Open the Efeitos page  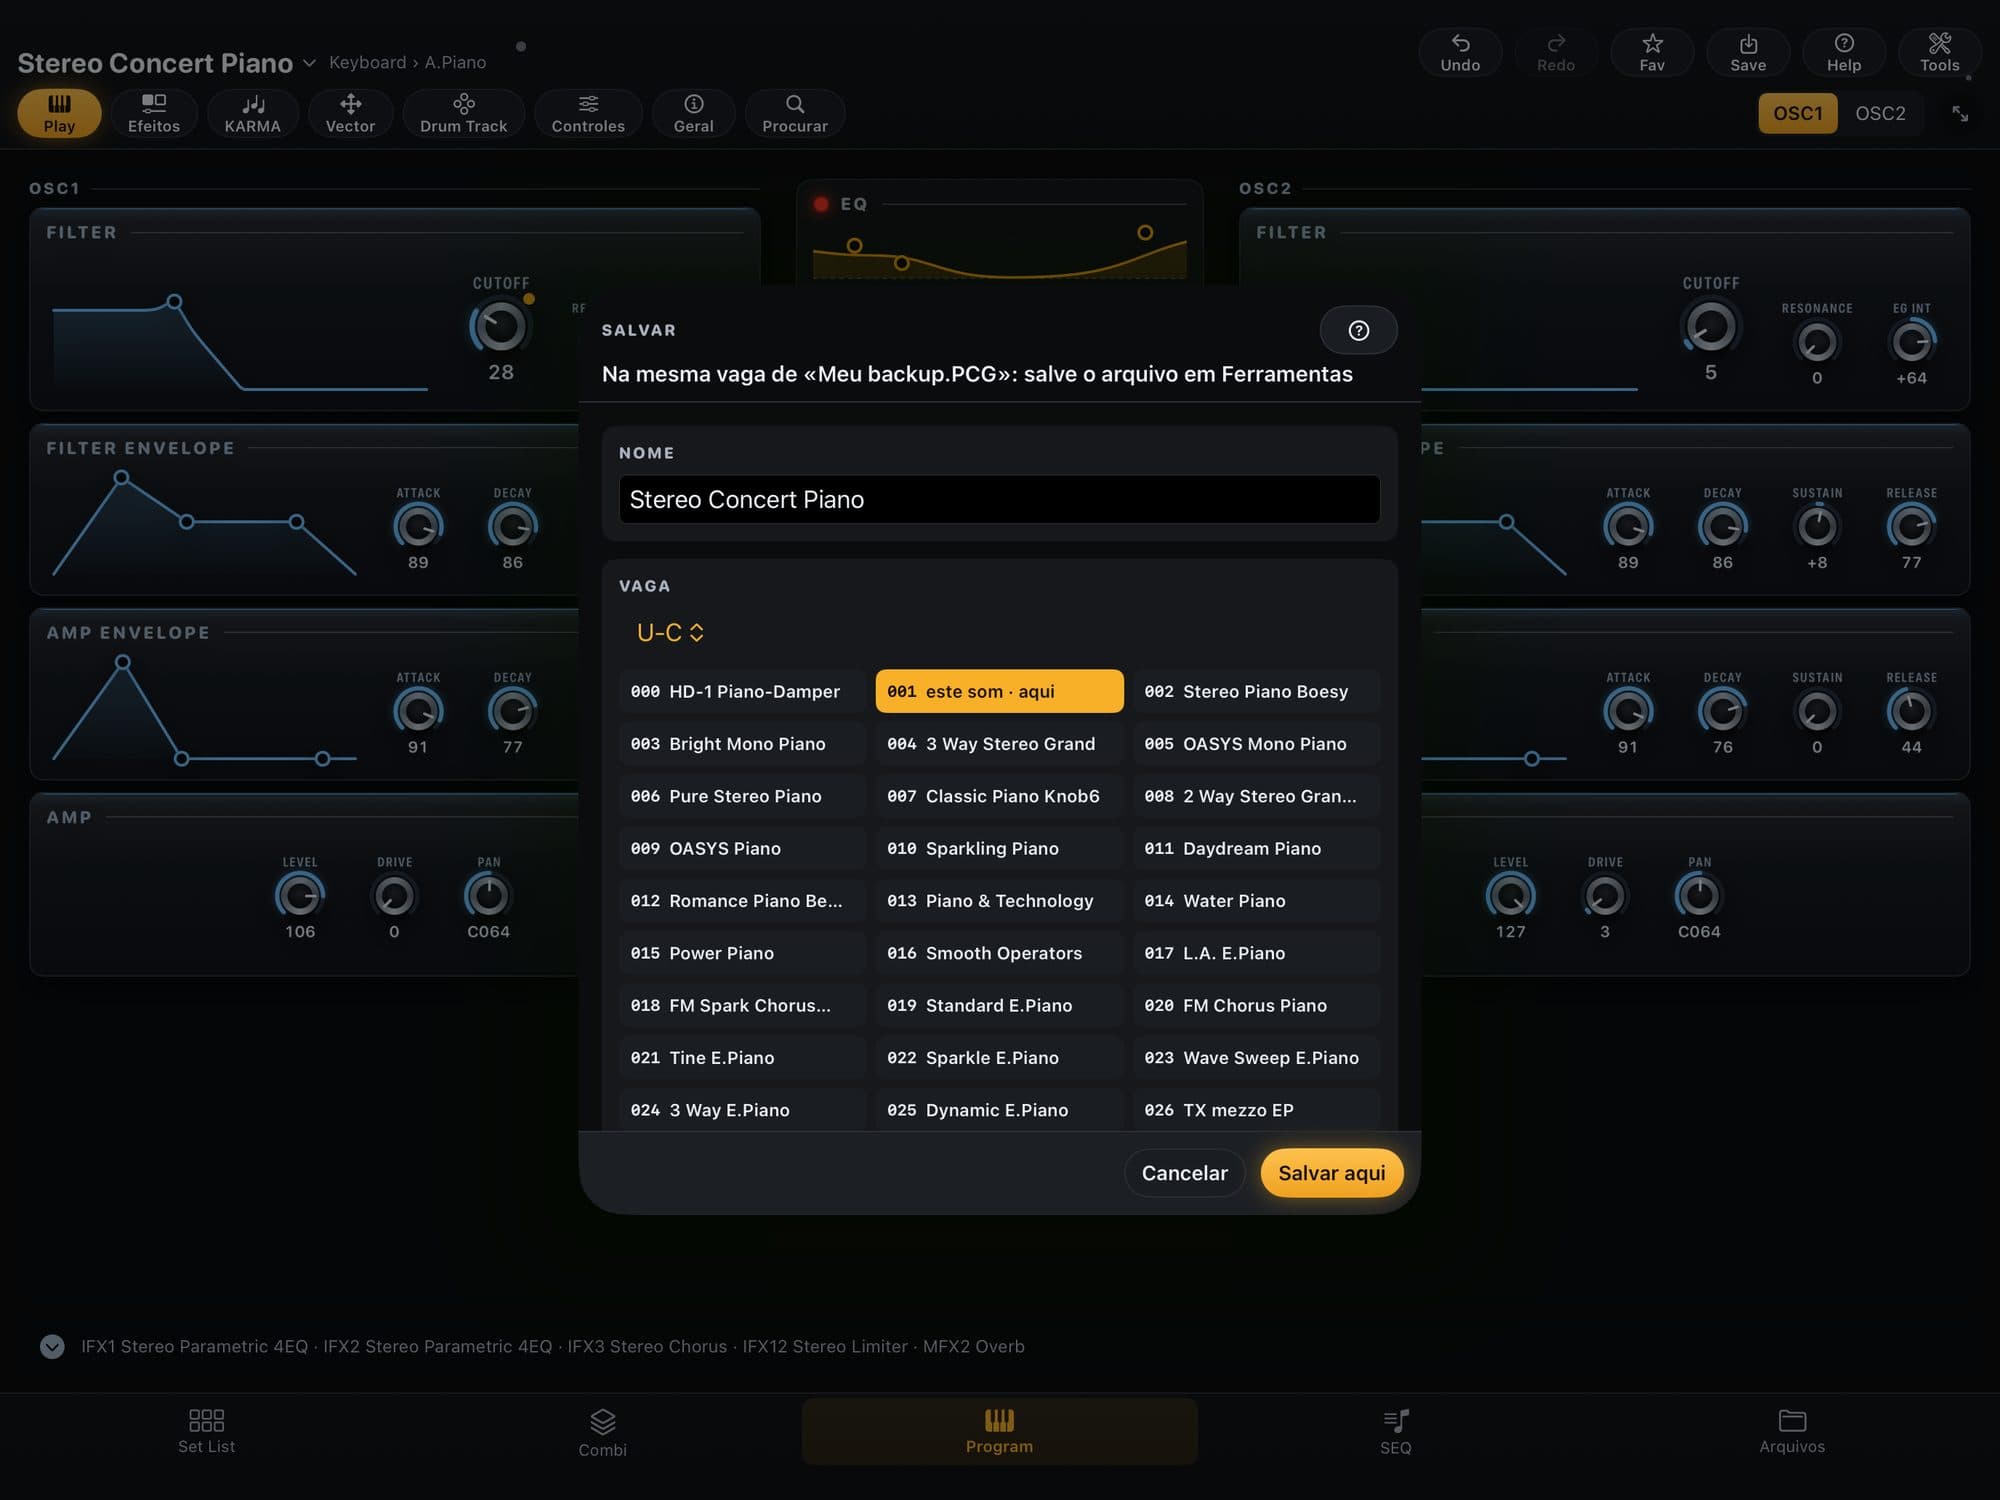(154, 113)
